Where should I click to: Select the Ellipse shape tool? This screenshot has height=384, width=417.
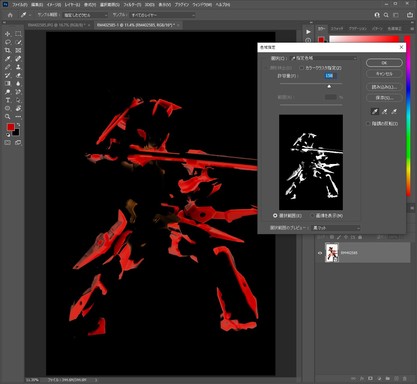7,108
